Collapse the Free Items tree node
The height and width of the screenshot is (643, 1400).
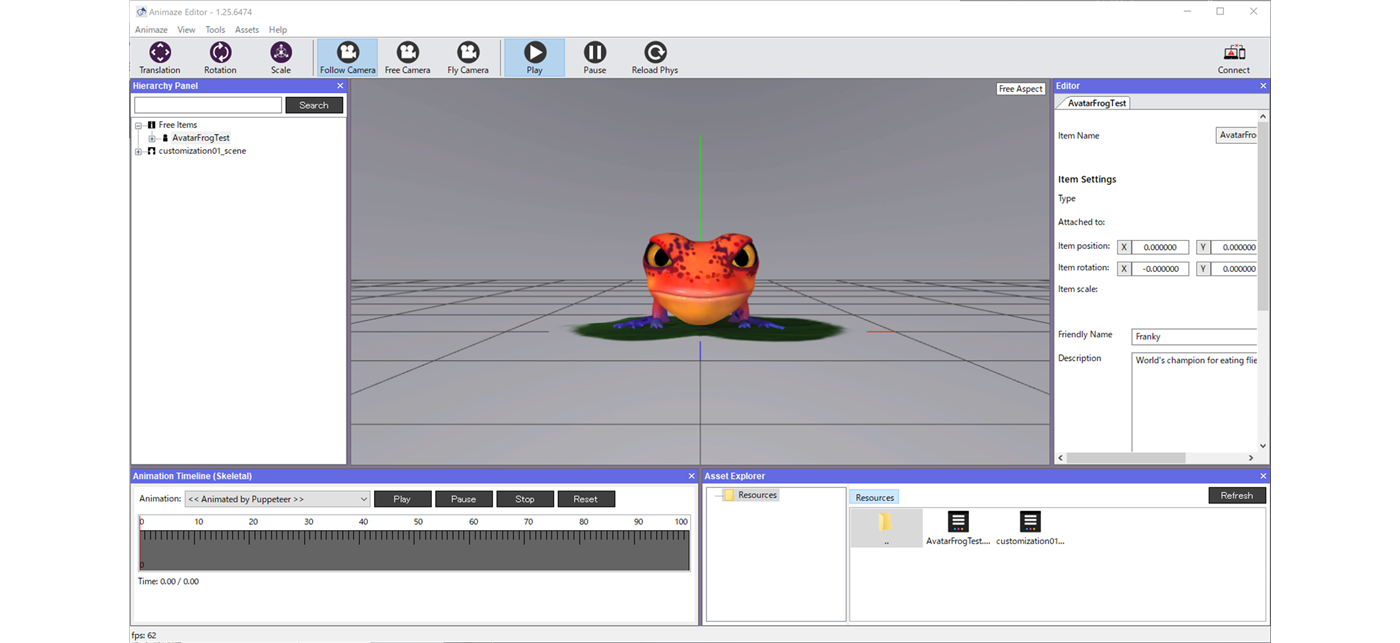tap(139, 126)
